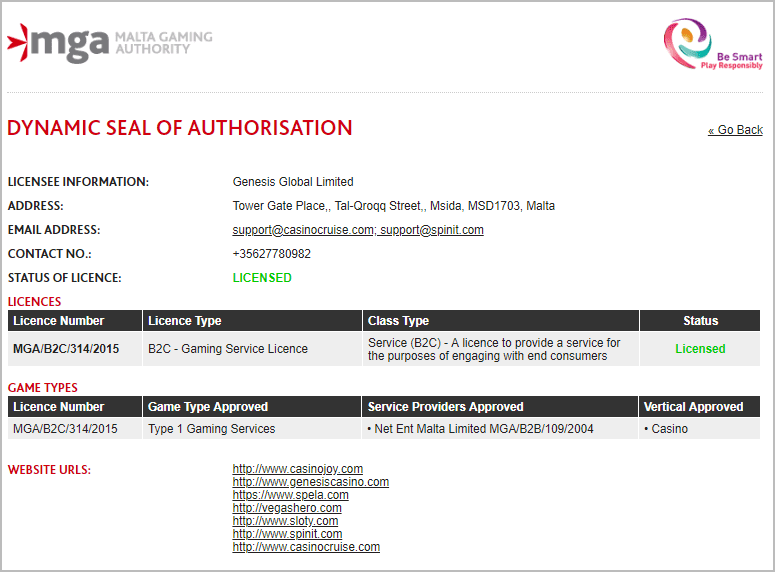Click the Class Type column header
775x572 pixels.
point(501,321)
